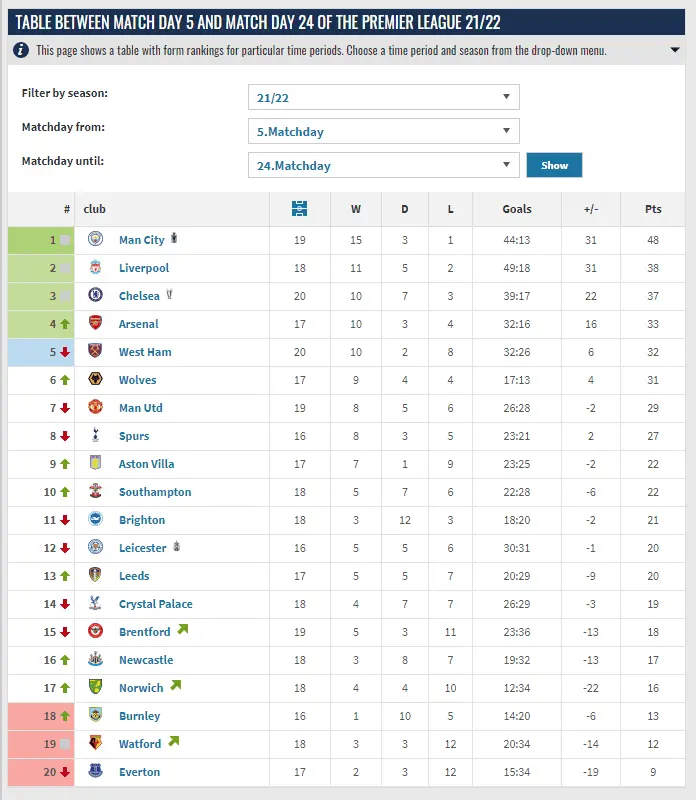
Task: Click the matches played pitch icon header
Action: [299, 209]
